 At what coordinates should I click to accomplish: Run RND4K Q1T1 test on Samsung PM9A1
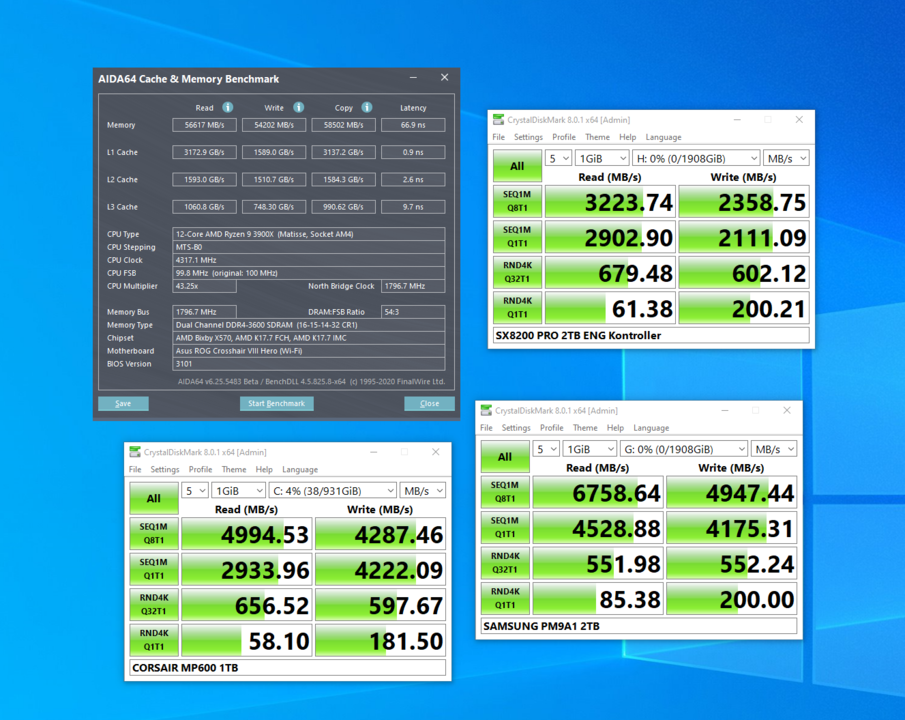(x=505, y=598)
